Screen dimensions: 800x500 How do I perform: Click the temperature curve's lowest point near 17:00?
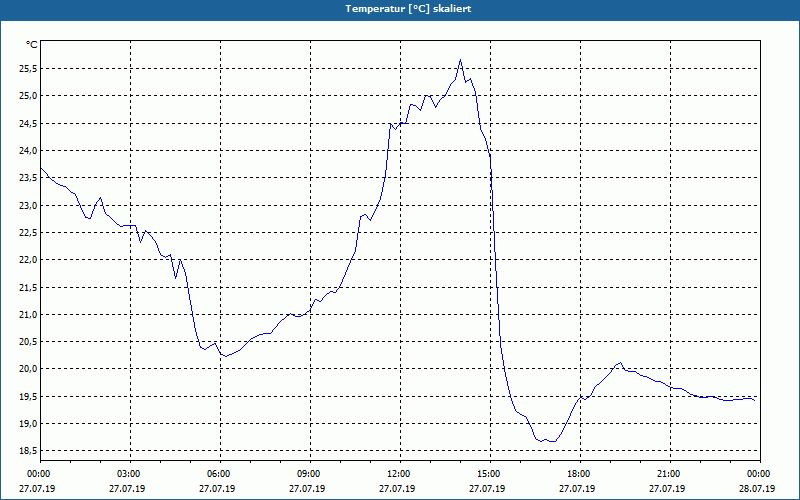tap(552, 441)
